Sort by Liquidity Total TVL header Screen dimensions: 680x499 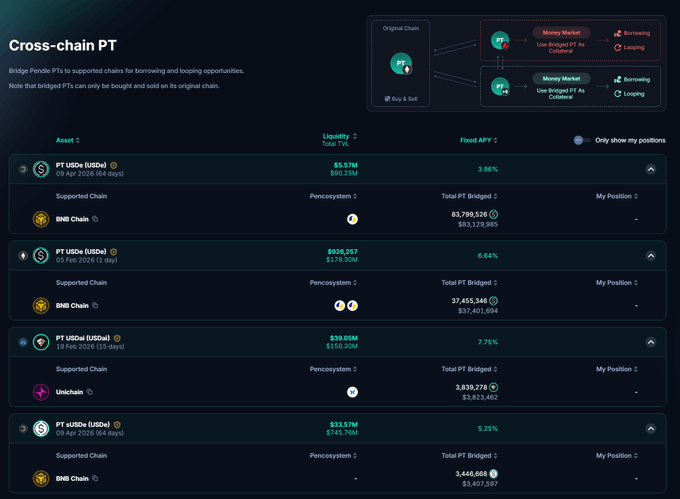340,140
